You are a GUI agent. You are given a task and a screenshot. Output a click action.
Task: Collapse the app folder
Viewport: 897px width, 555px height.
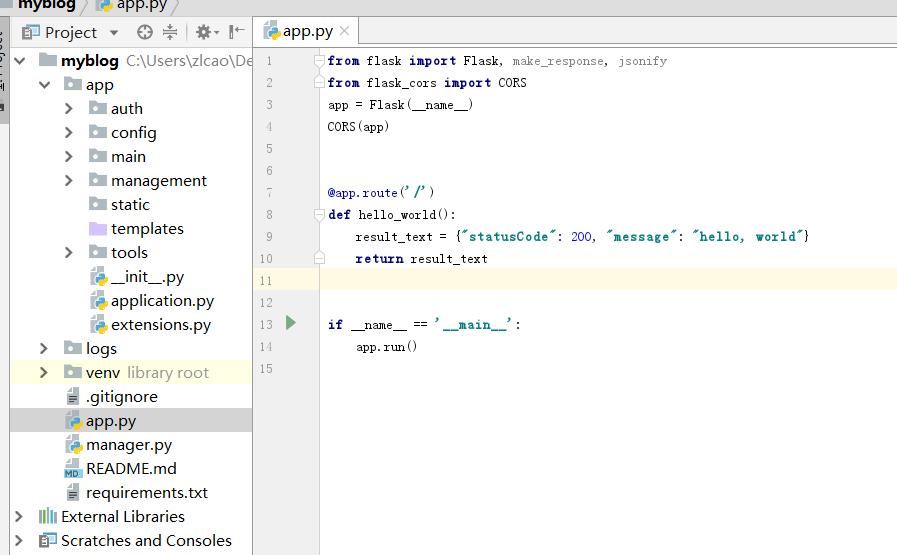pos(44,85)
